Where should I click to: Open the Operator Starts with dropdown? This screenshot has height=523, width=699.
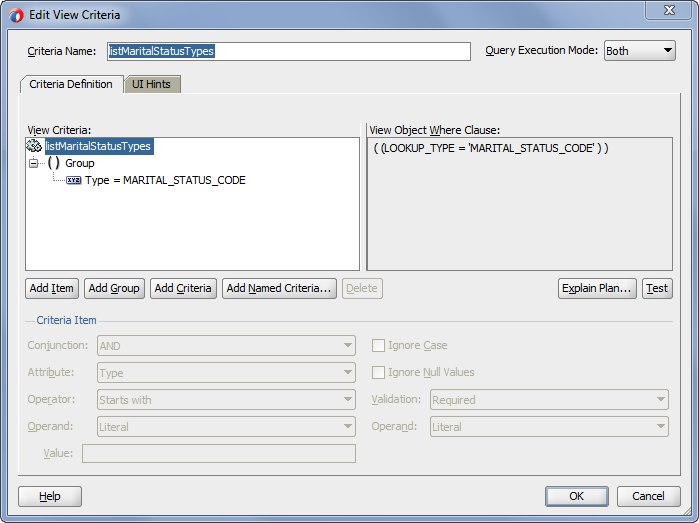tap(226, 399)
